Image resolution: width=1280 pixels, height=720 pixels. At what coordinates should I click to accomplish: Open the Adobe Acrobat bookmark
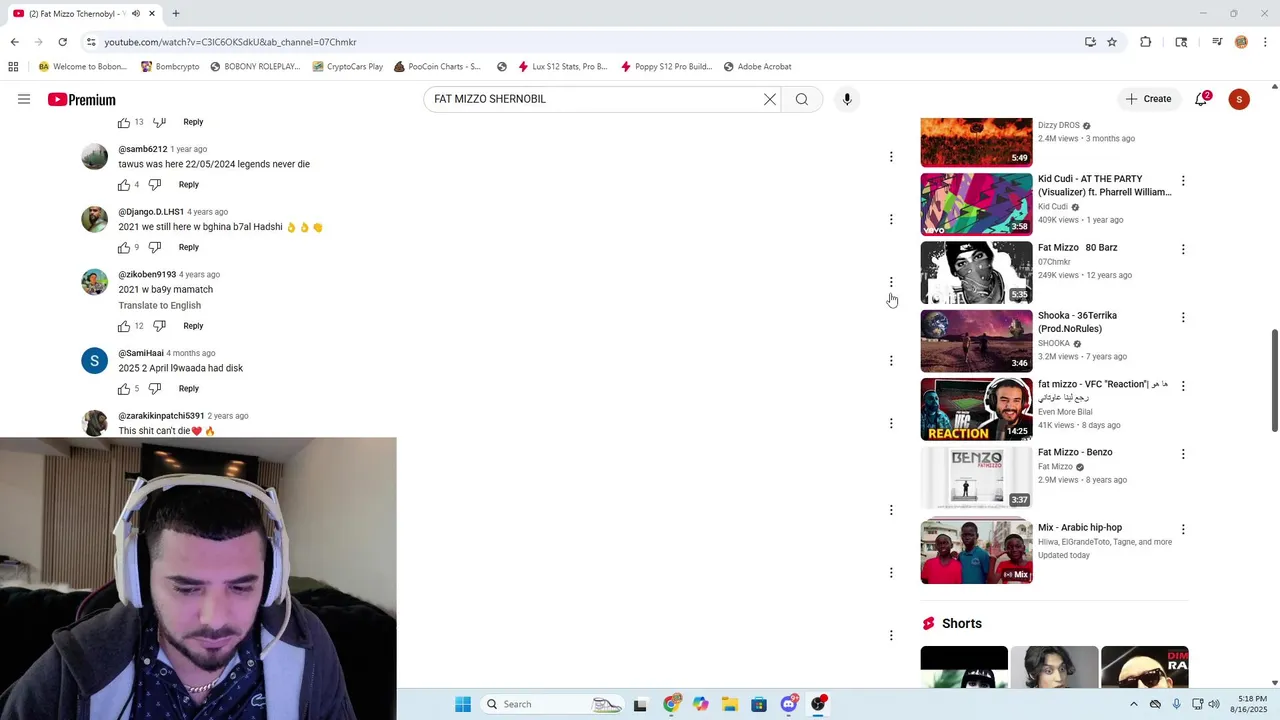click(757, 67)
